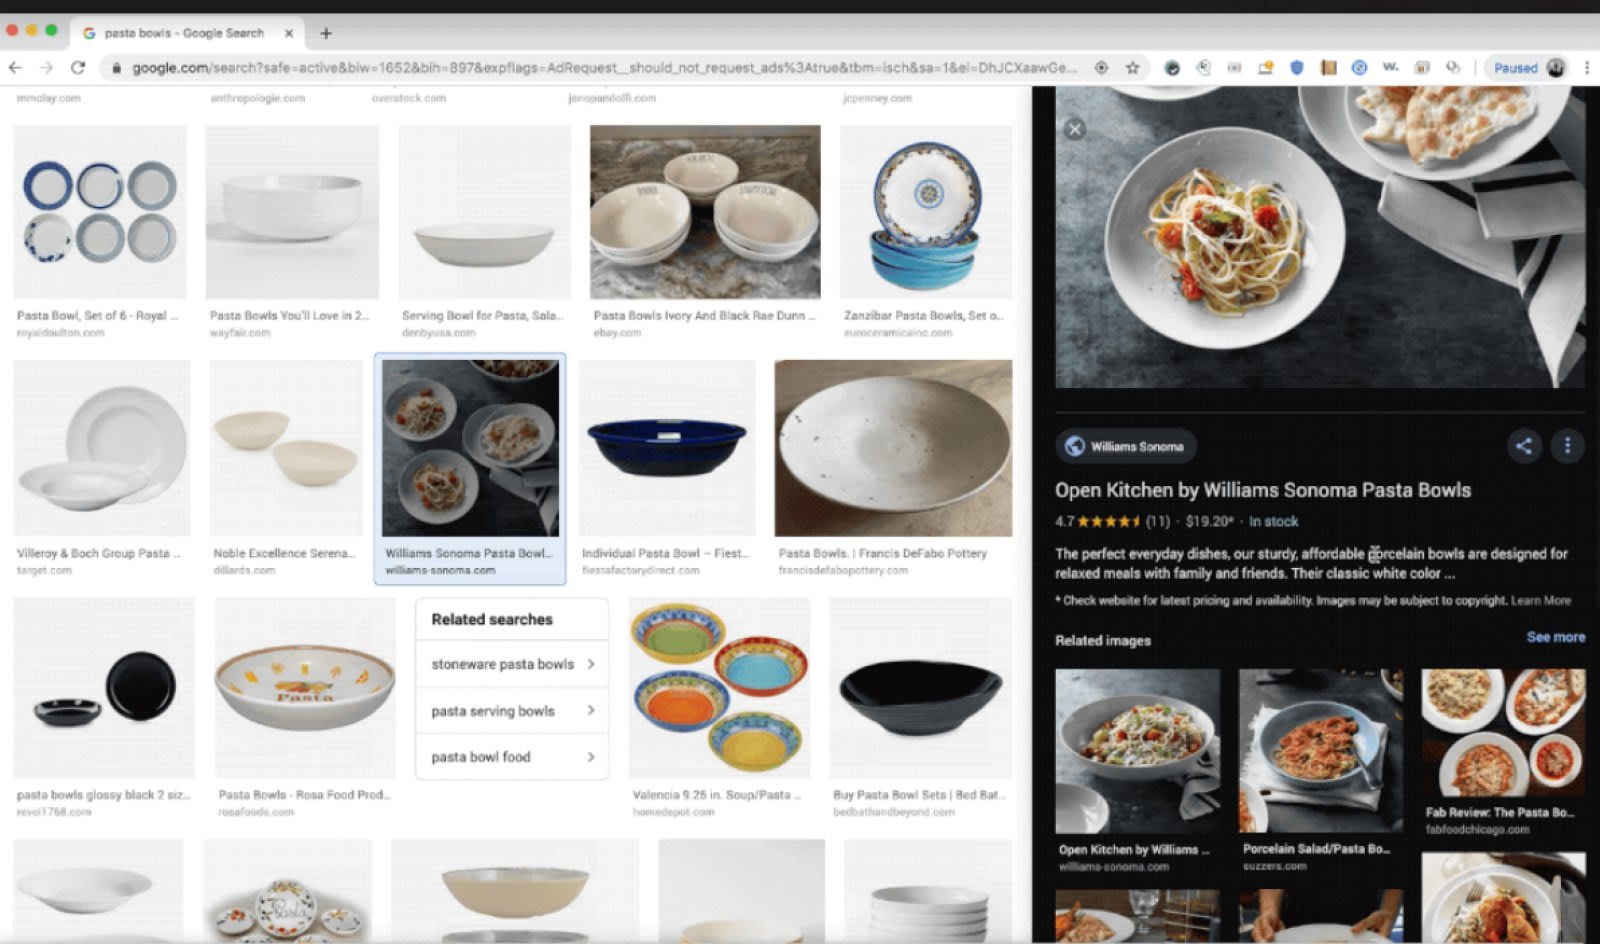Reload the page with the refresh icon
Image resolution: width=1600 pixels, height=944 pixels.
[x=78, y=67]
